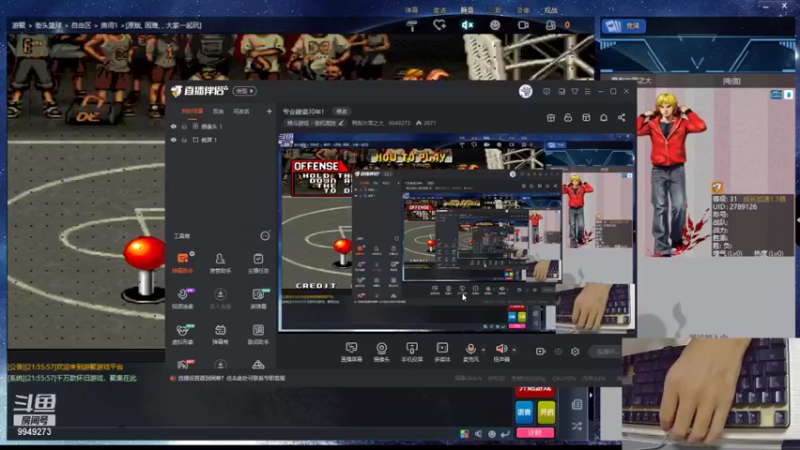
Task: Expand the microphone options arrow
Action: [x=483, y=350]
